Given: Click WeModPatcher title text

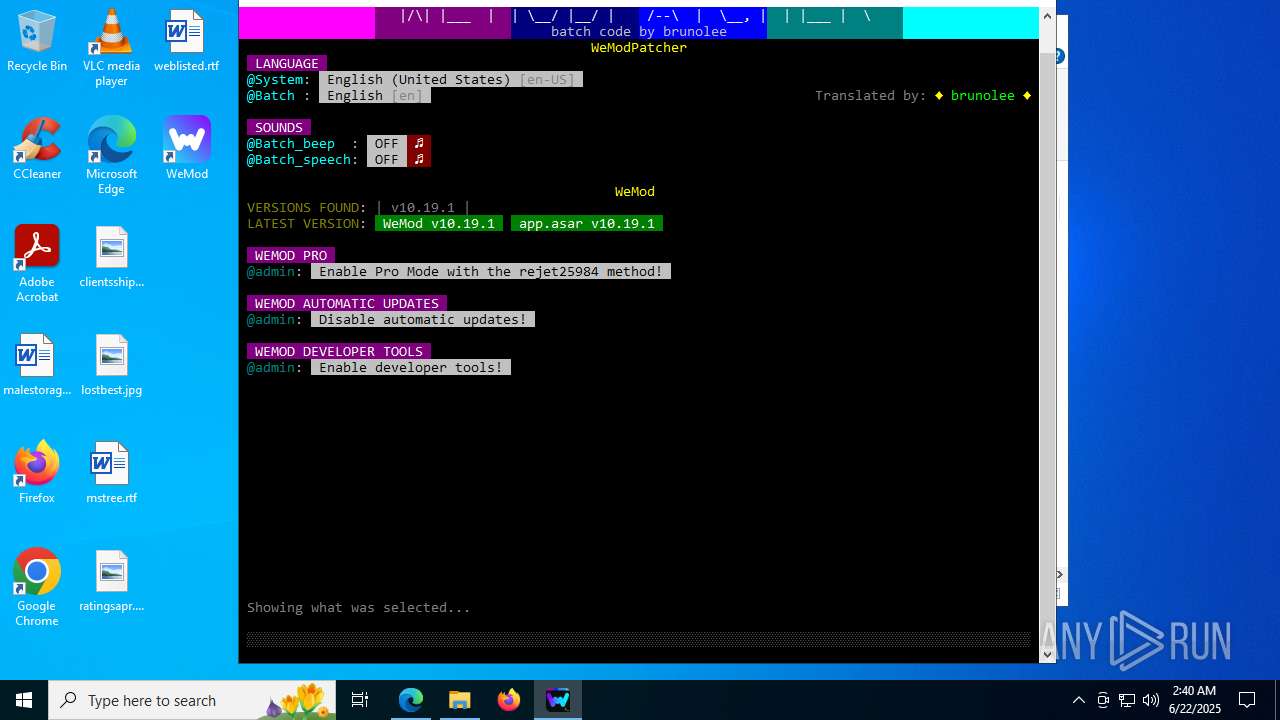Looking at the screenshot, I should 639,47.
